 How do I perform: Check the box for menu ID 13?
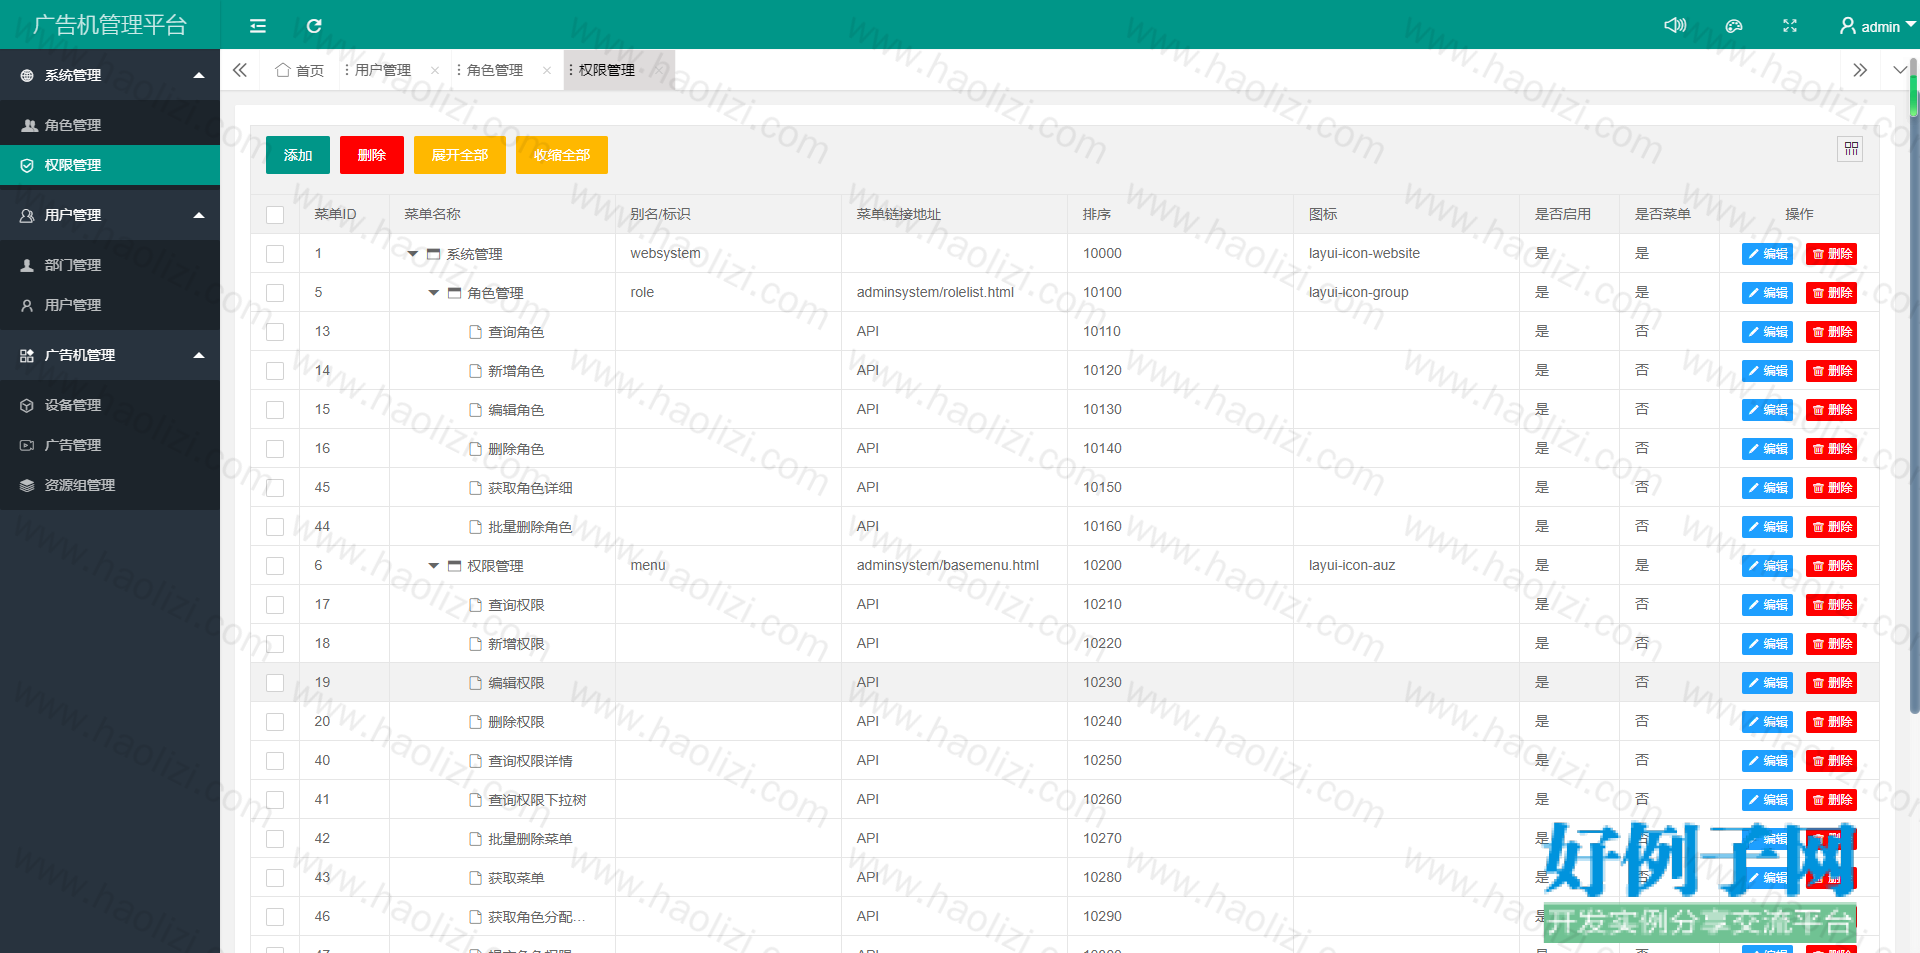tap(275, 332)
